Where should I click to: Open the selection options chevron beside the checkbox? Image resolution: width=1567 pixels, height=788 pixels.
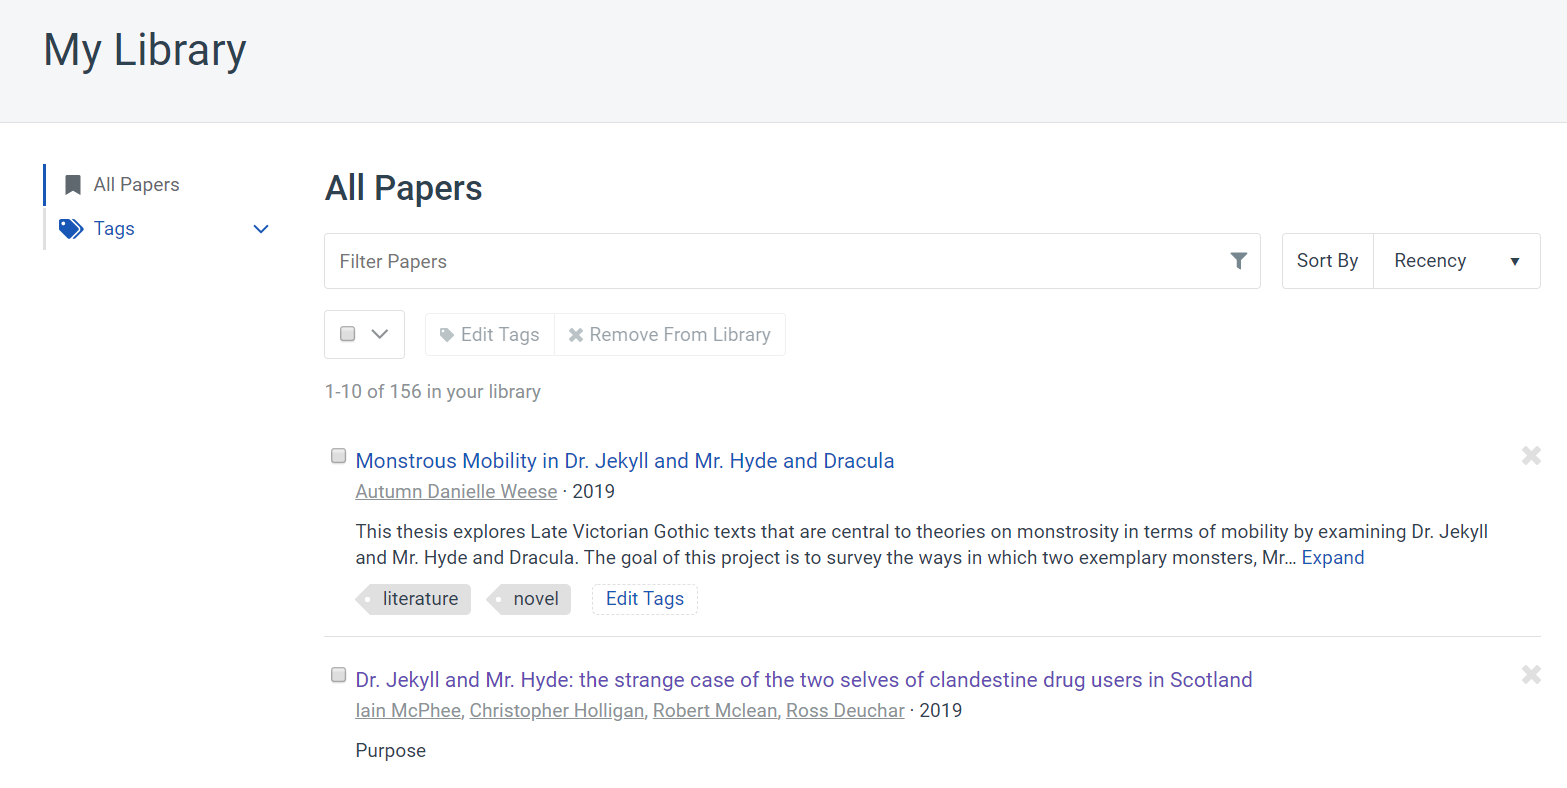(380, 334)
